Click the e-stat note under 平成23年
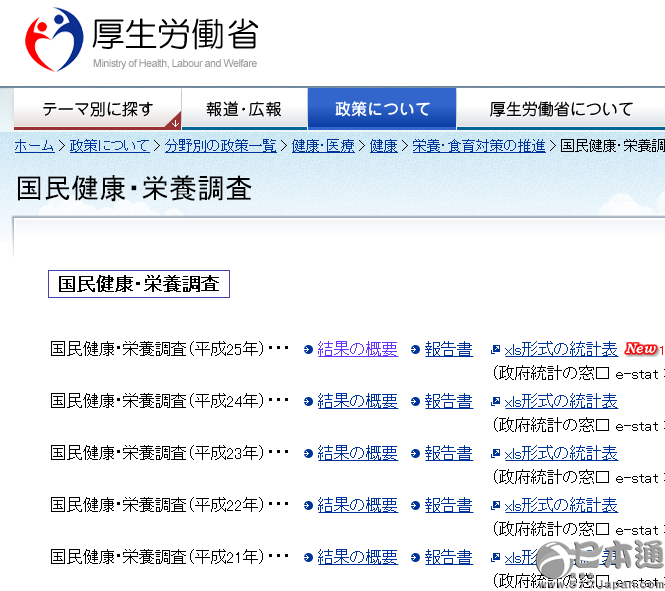Viewport: 665px width, 591px height. 578,478
